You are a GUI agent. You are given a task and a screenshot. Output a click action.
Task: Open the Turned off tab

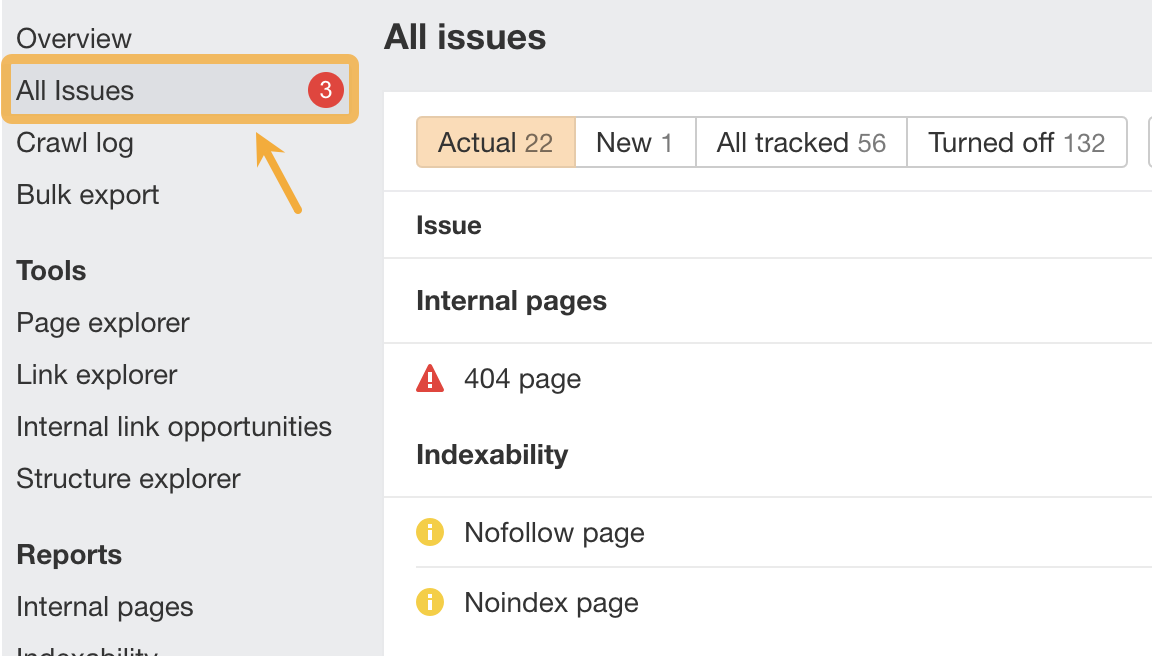(1016, 142)
